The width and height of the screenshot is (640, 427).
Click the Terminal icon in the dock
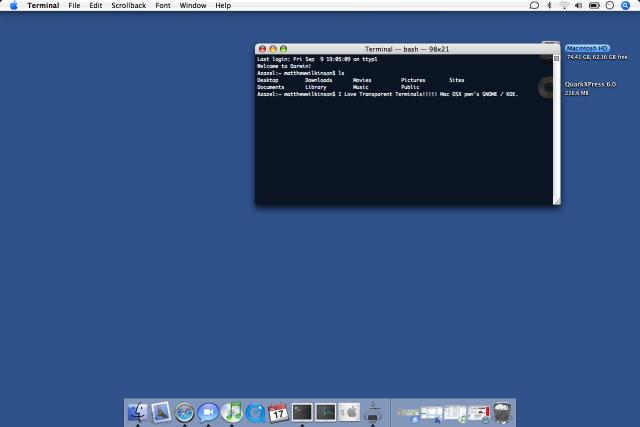[302, 412]
